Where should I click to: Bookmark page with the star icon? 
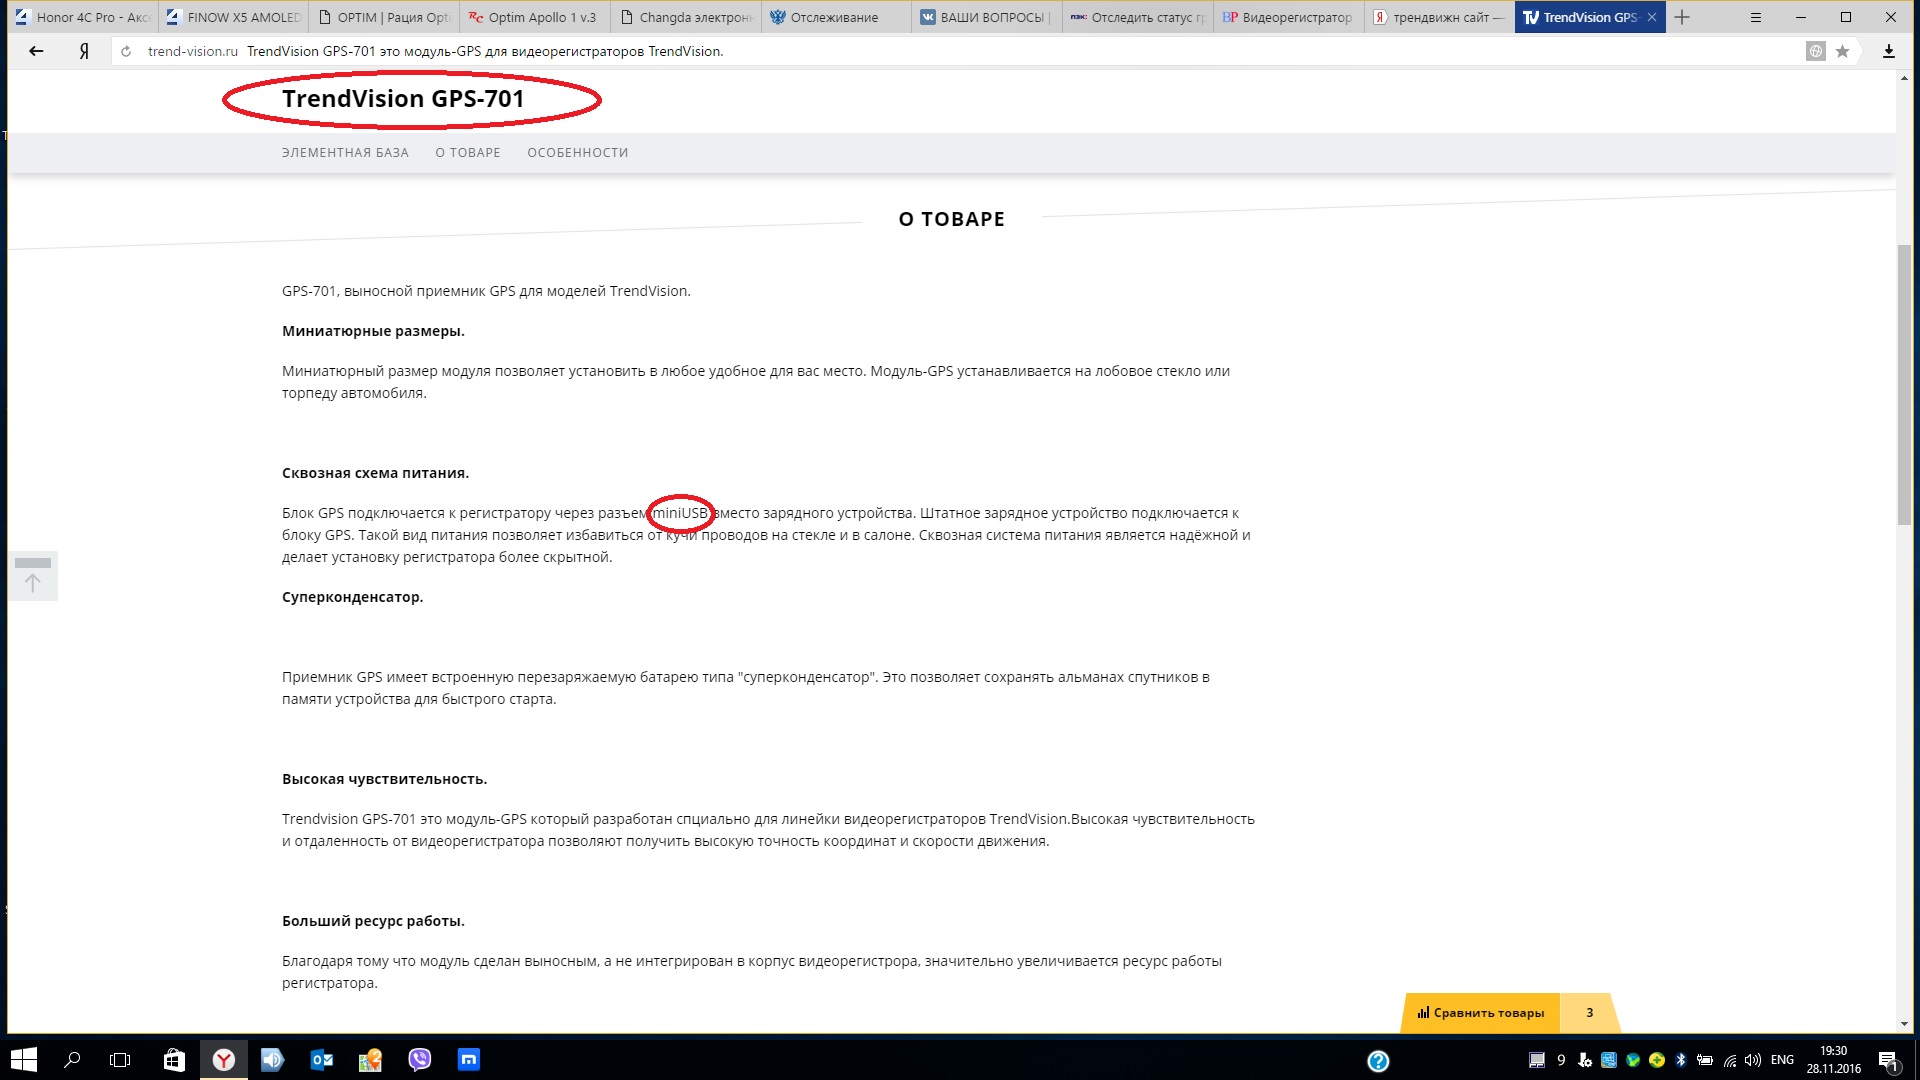click(x=1842, y=51)
